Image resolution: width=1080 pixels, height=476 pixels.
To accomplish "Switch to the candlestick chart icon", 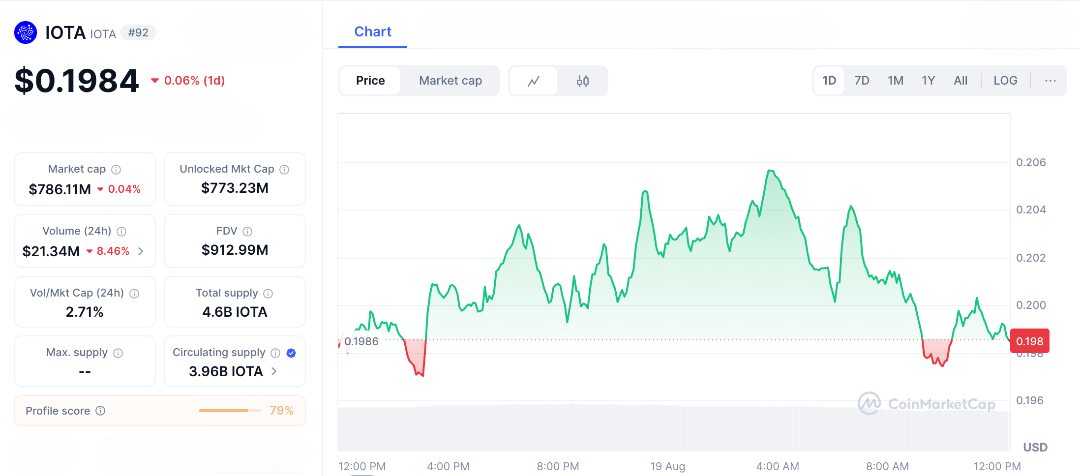I will tap(583, 81).
